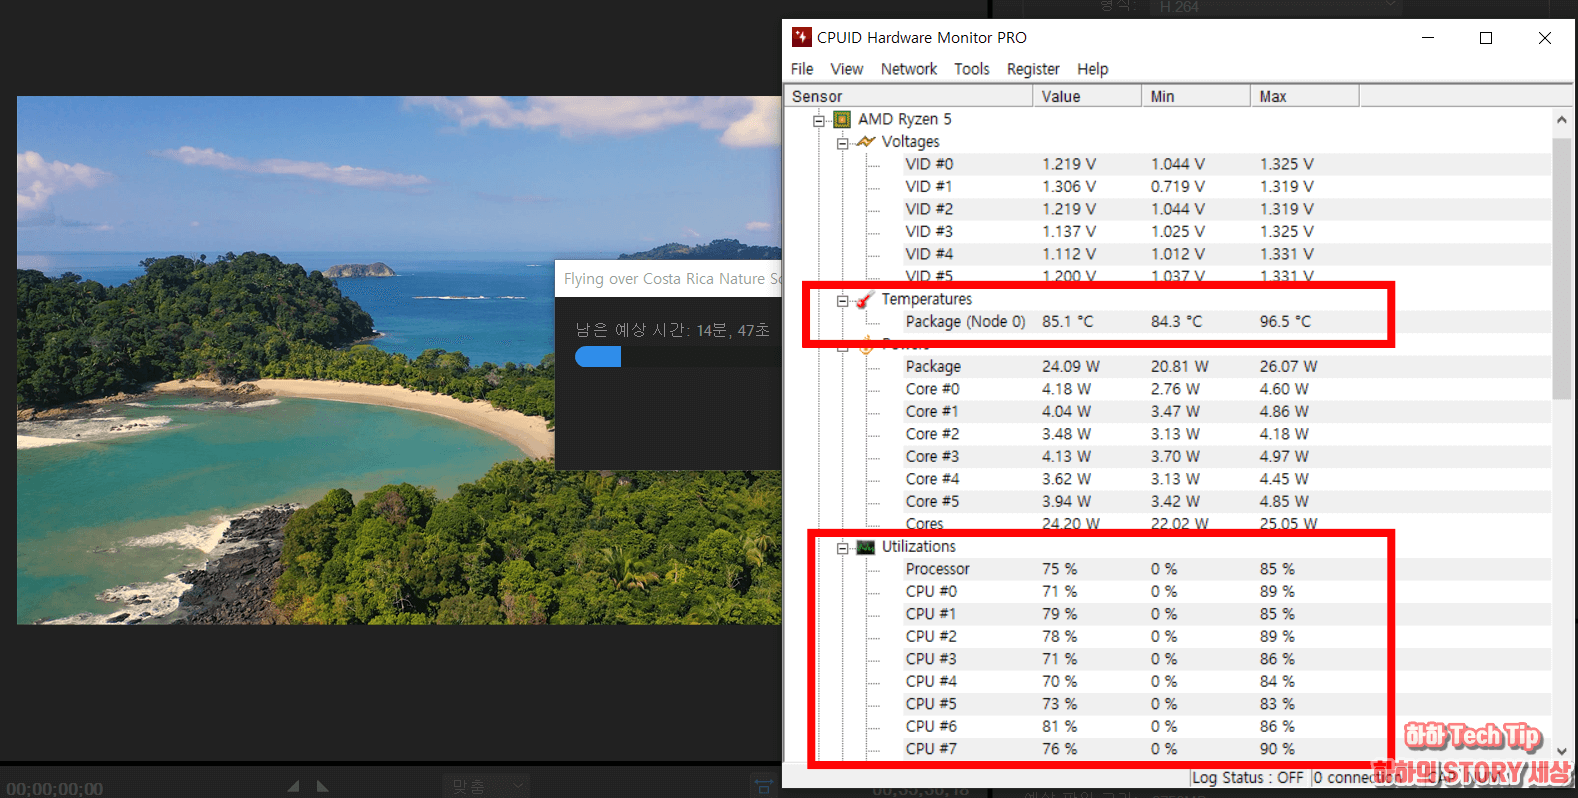
Task: Click the Voltages lightning icon
Action: pos(866,142)
